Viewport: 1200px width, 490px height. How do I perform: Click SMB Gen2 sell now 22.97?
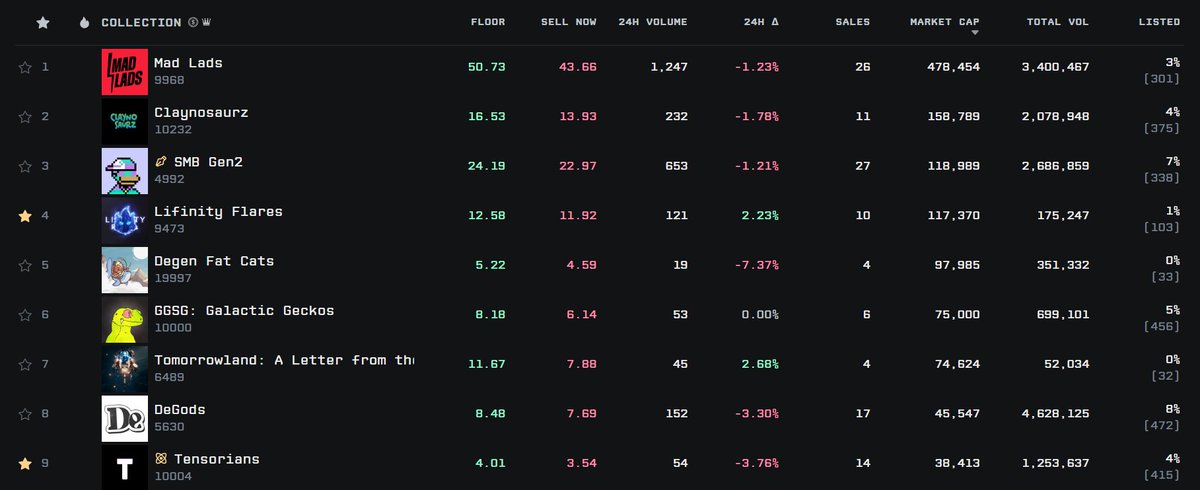(578, 166)
